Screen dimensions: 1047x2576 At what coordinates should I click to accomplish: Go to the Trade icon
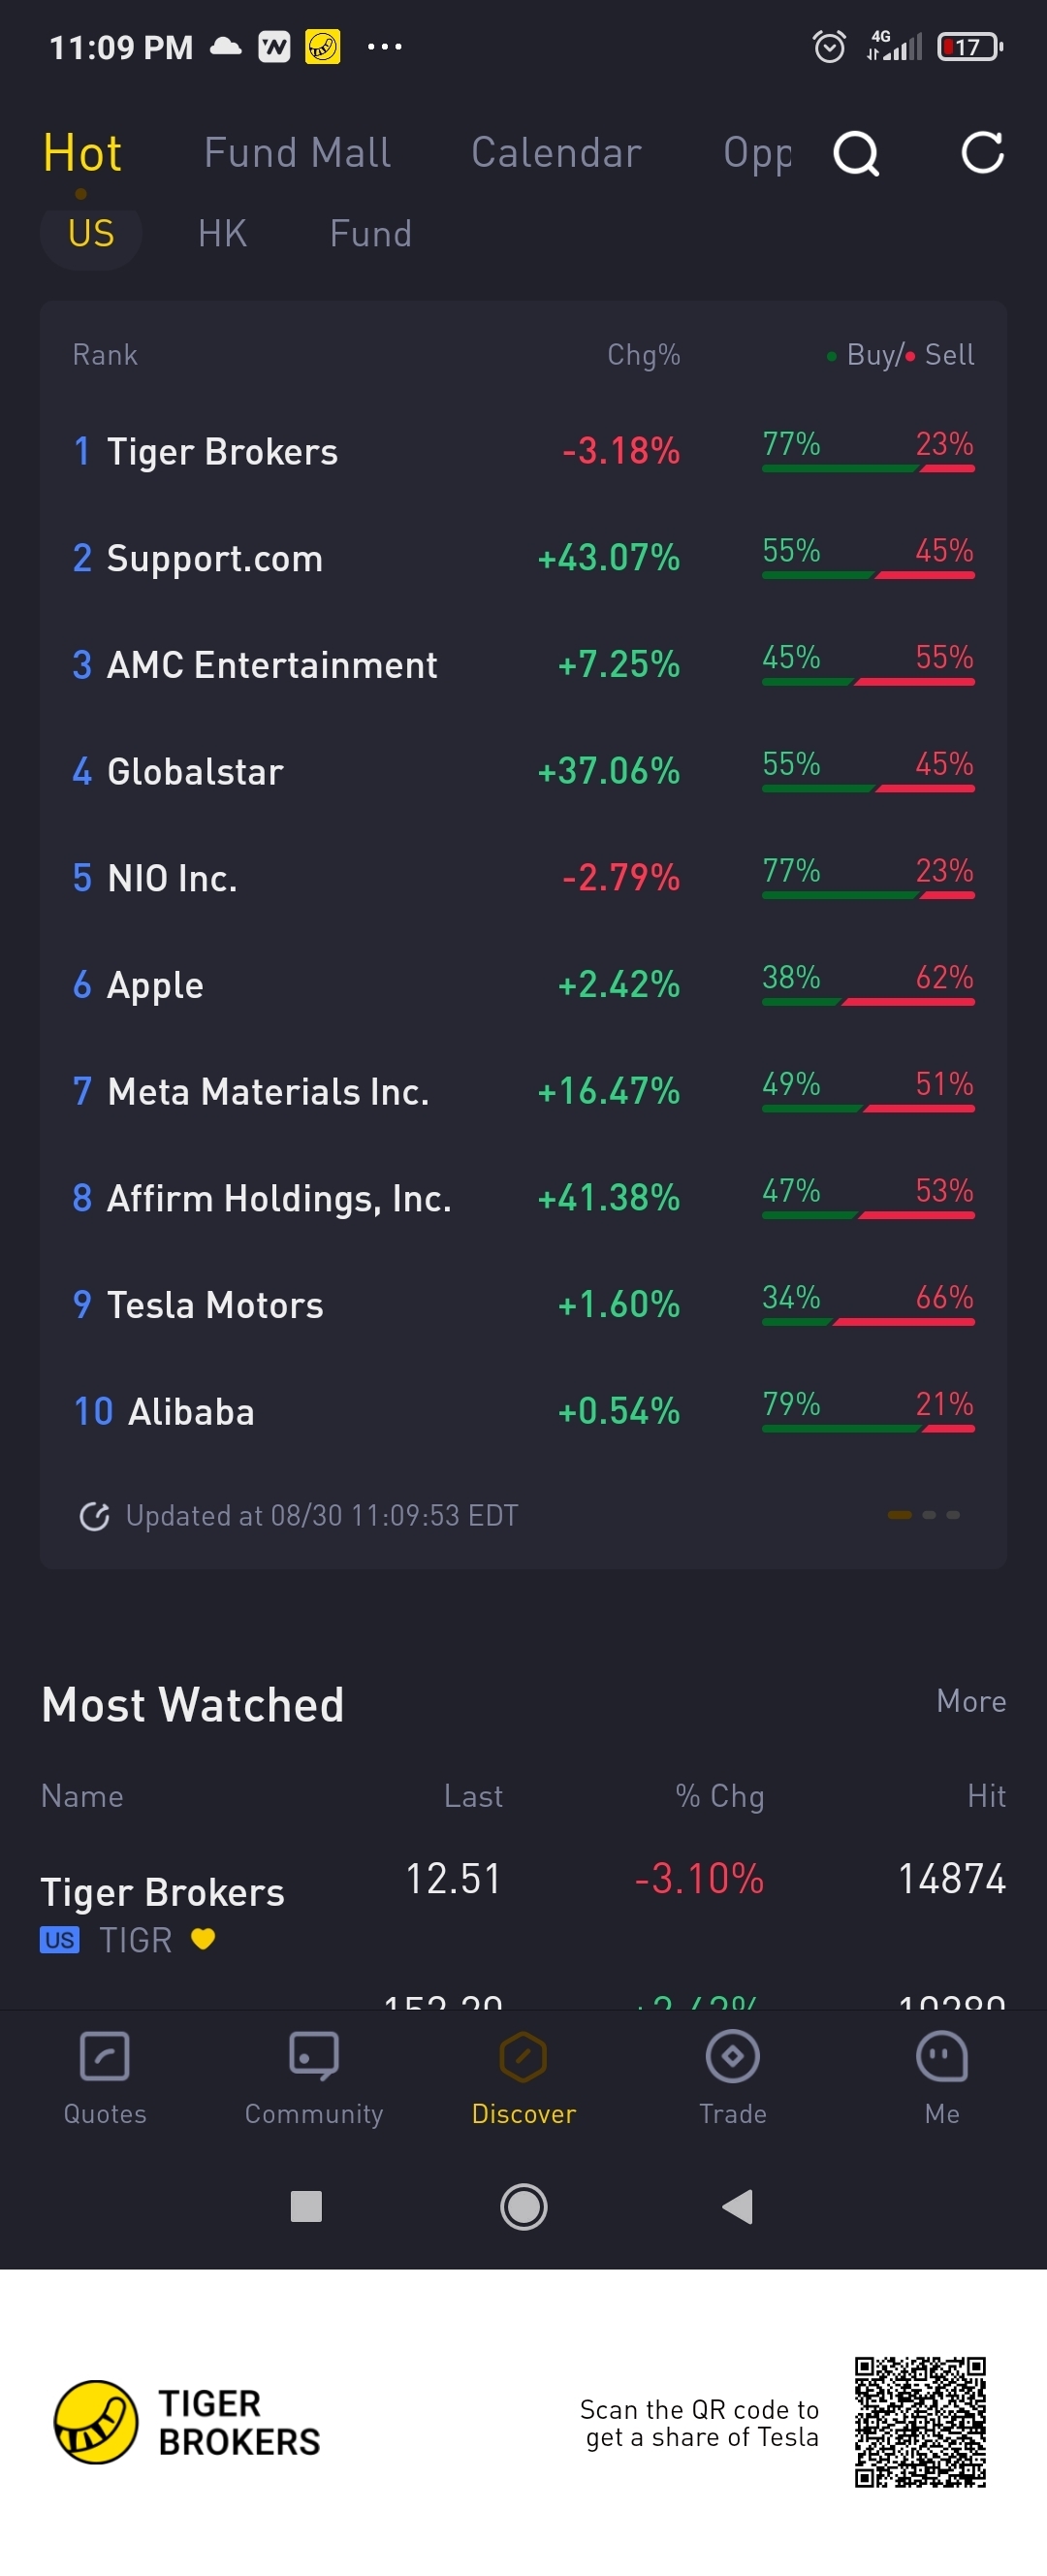733,2056
